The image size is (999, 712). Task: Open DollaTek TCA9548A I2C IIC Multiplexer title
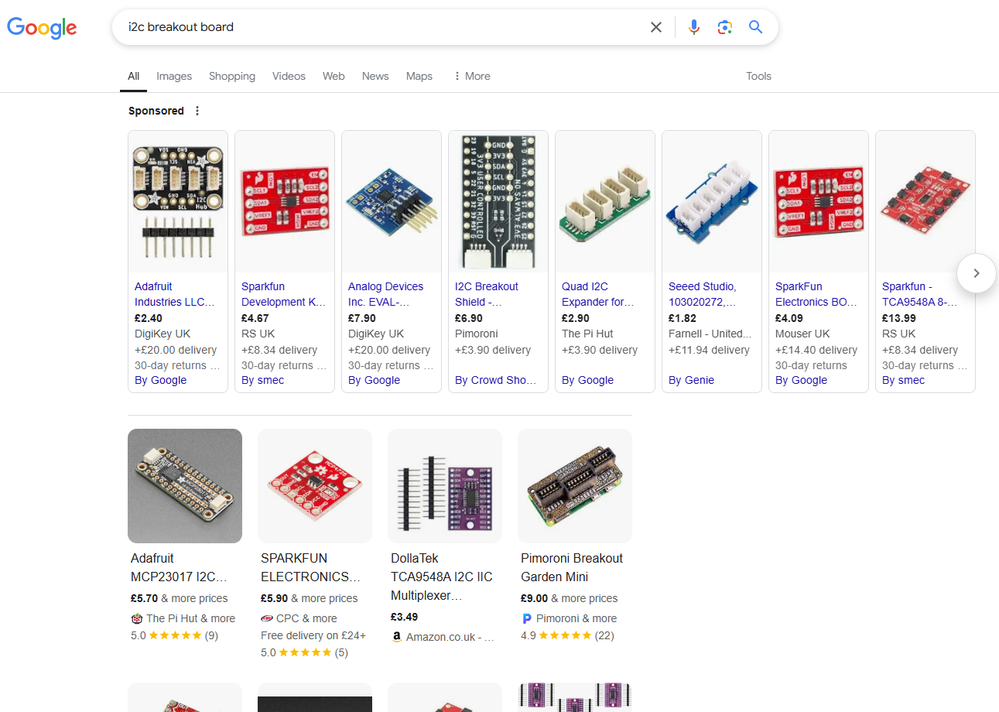[x=442, y=577]
